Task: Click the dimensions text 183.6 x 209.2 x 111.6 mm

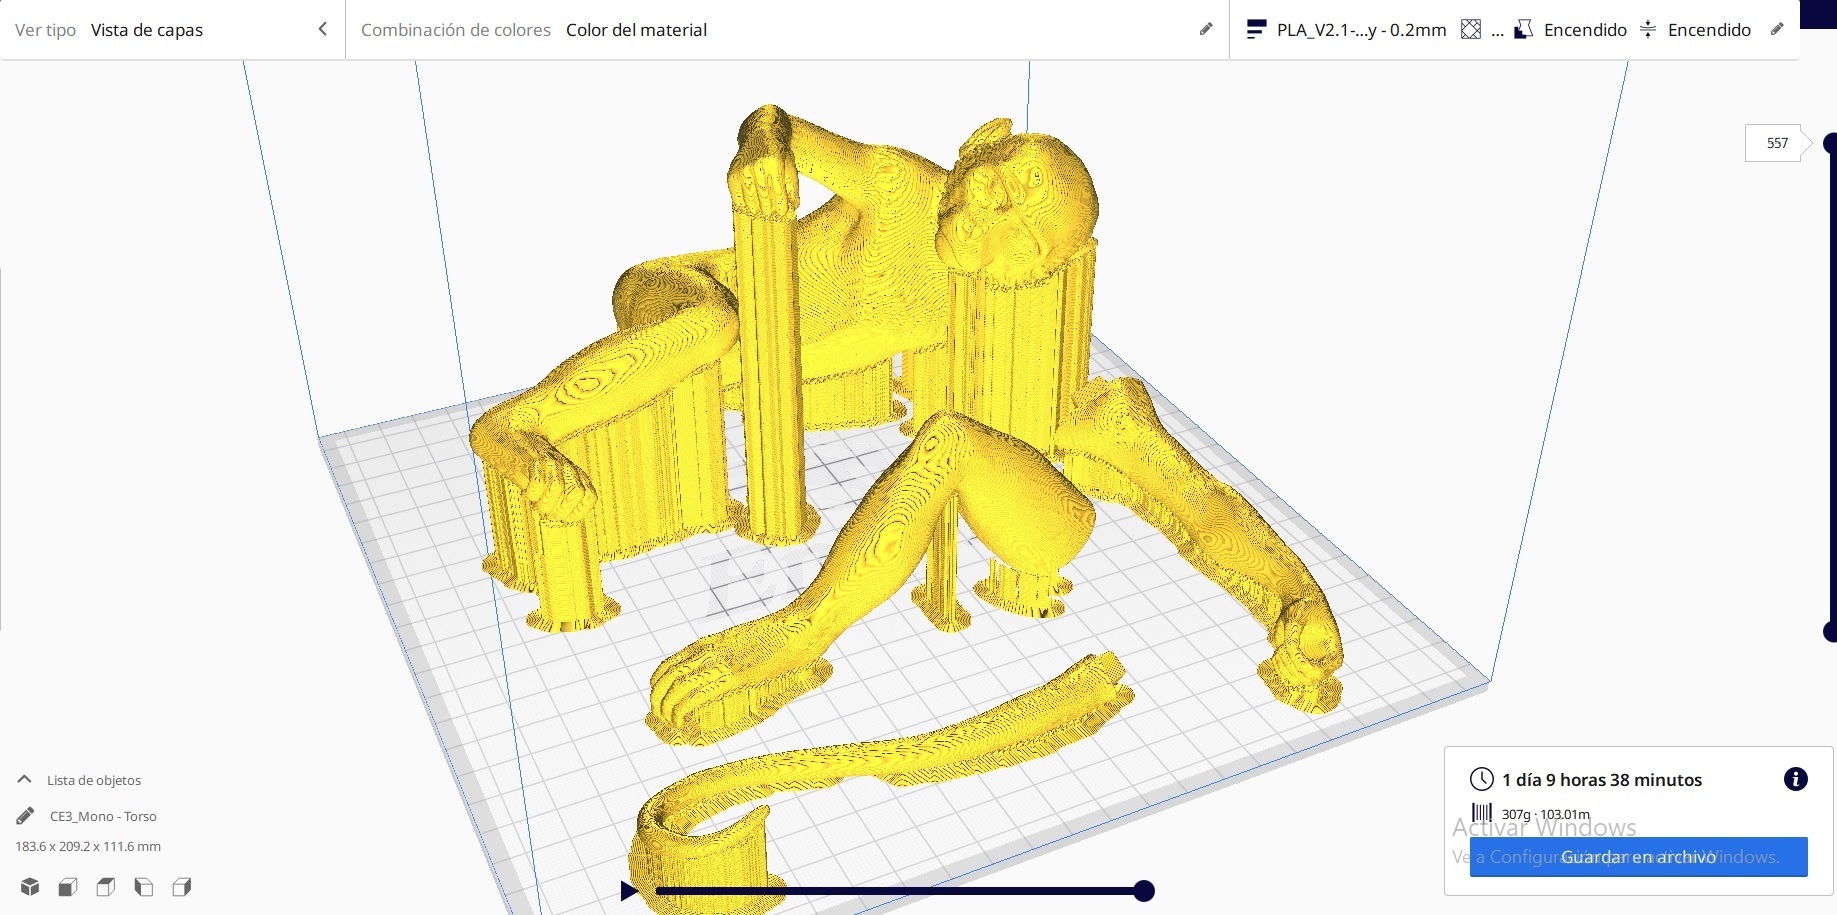Action: [88, 846]
